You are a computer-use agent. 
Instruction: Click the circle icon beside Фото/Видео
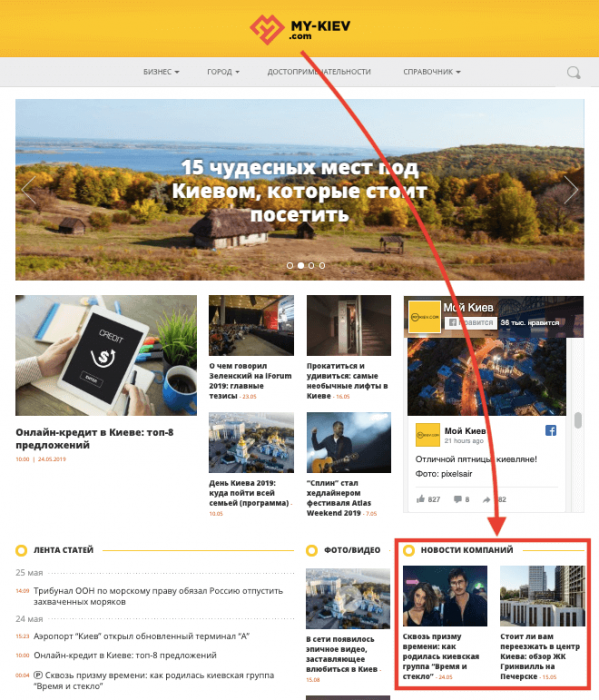(312, 550)
